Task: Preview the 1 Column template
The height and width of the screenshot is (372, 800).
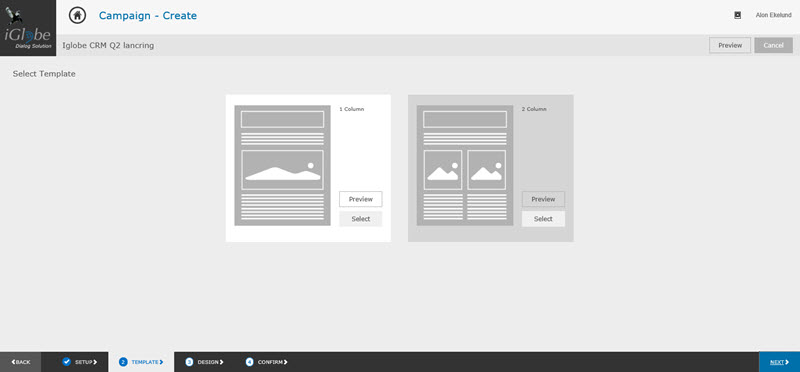Action: (361, 199)
